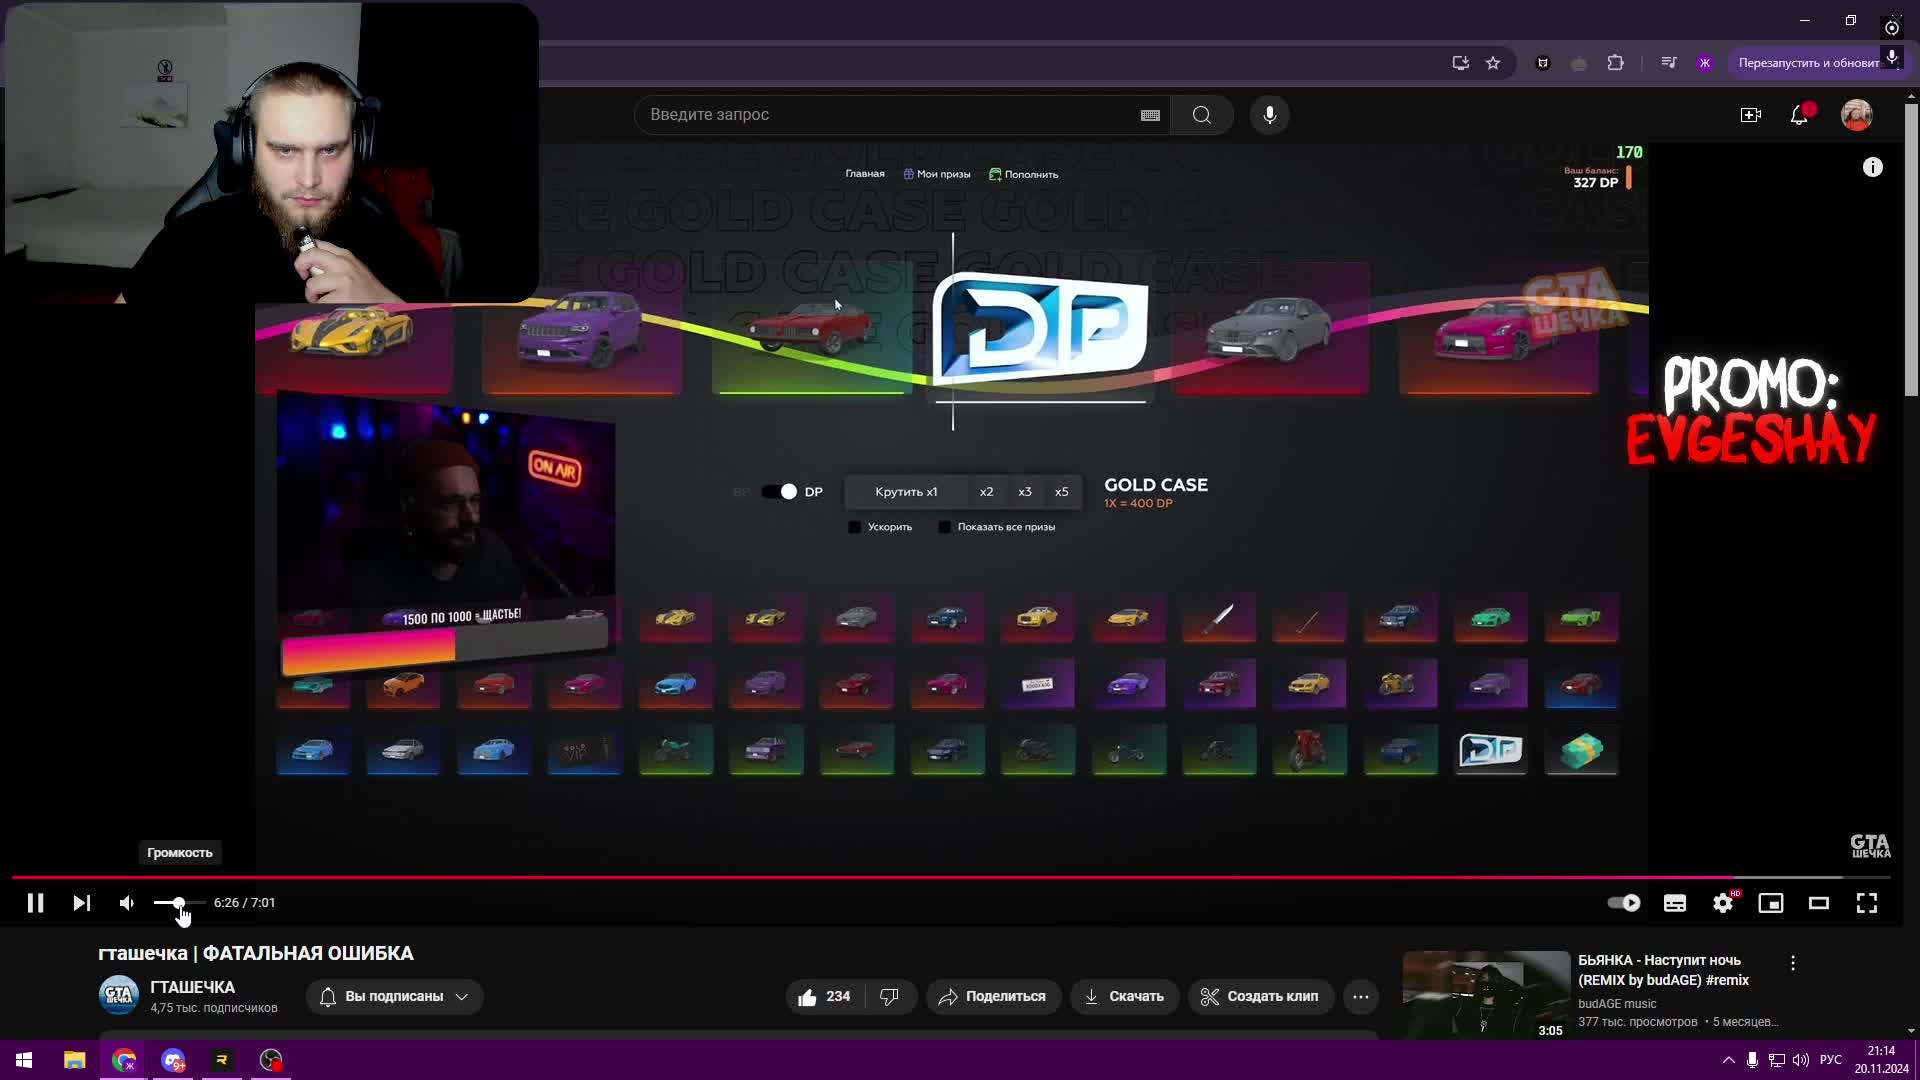1920x1080 pixels.
Task: Open video info card icon
Action: click(1873, 167)
